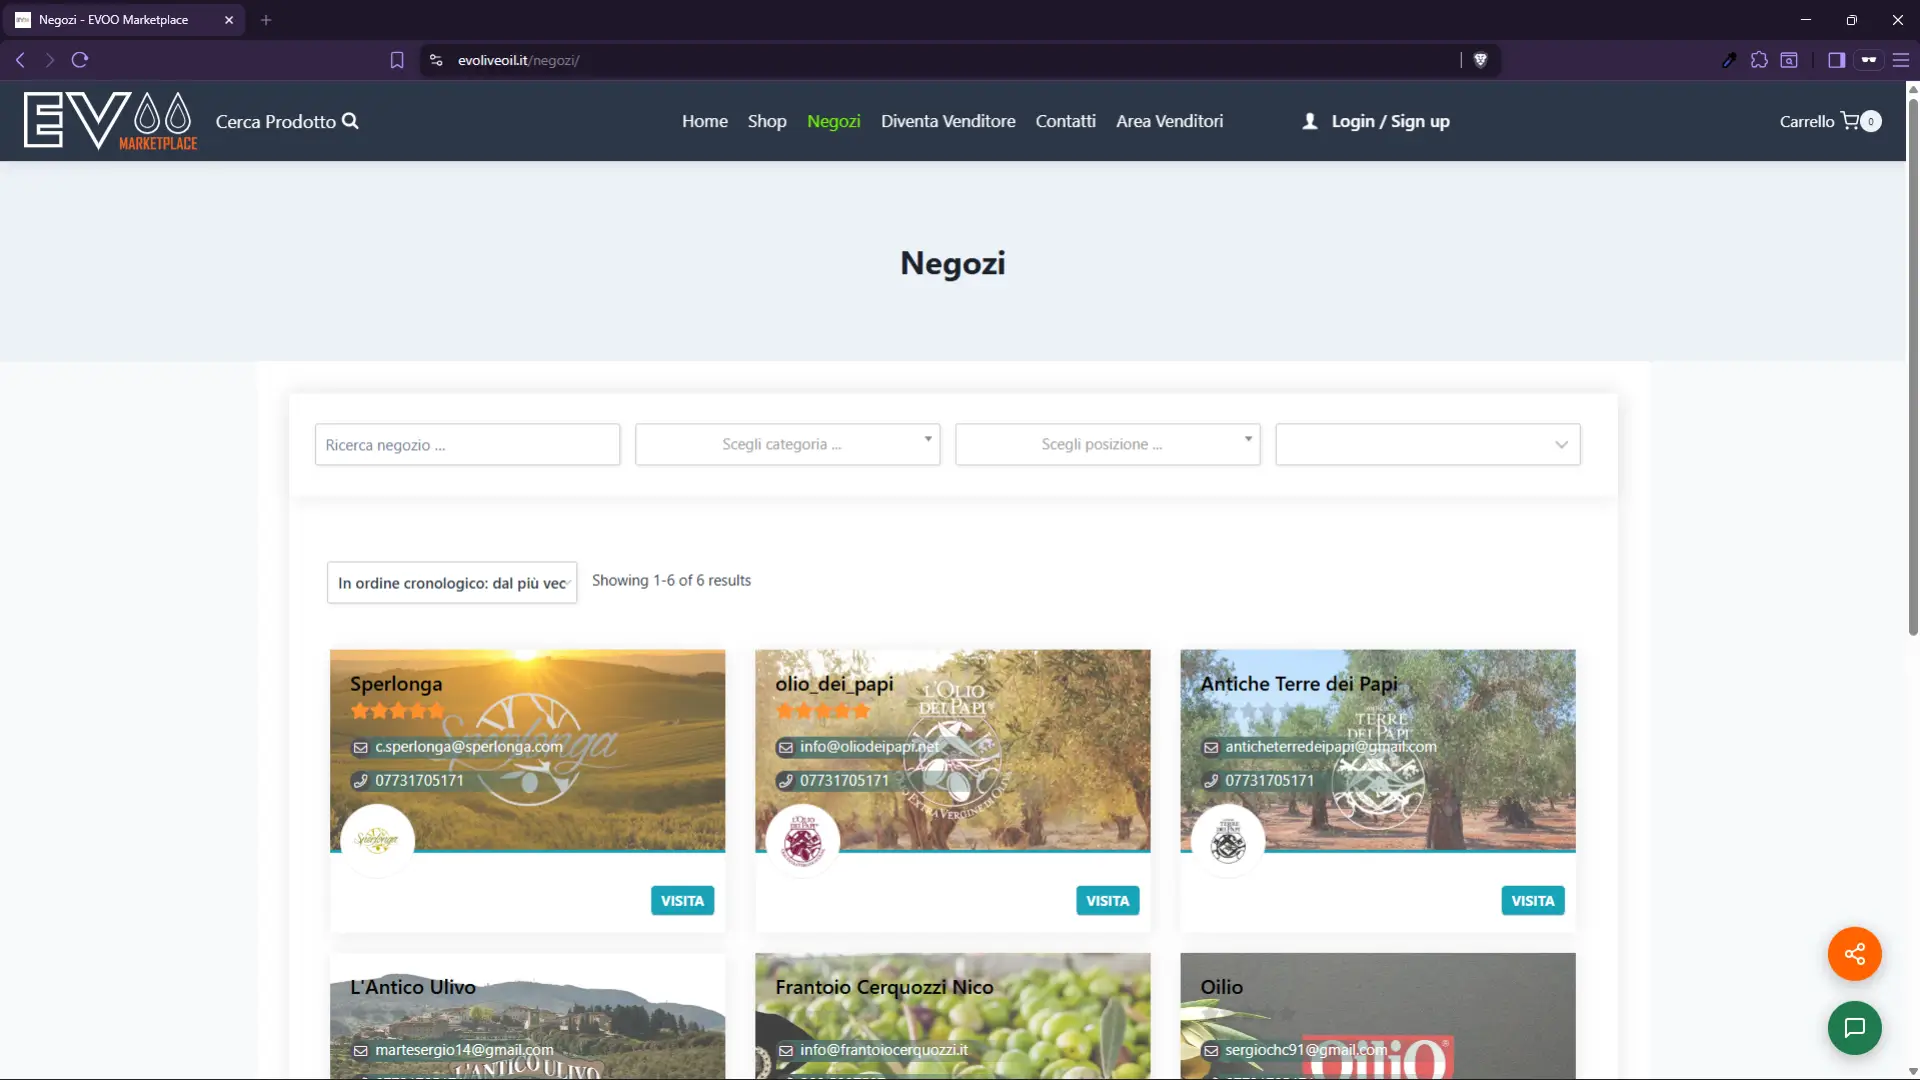The image size is (1920, 1080).
Task: Open Contatti menu item
Action: (x=1066, y=121)
